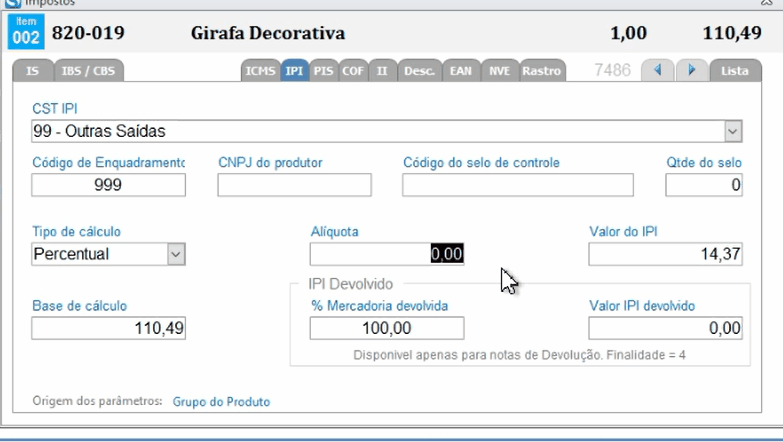
Task: Select the PIS tab
Action: [323, 71]
